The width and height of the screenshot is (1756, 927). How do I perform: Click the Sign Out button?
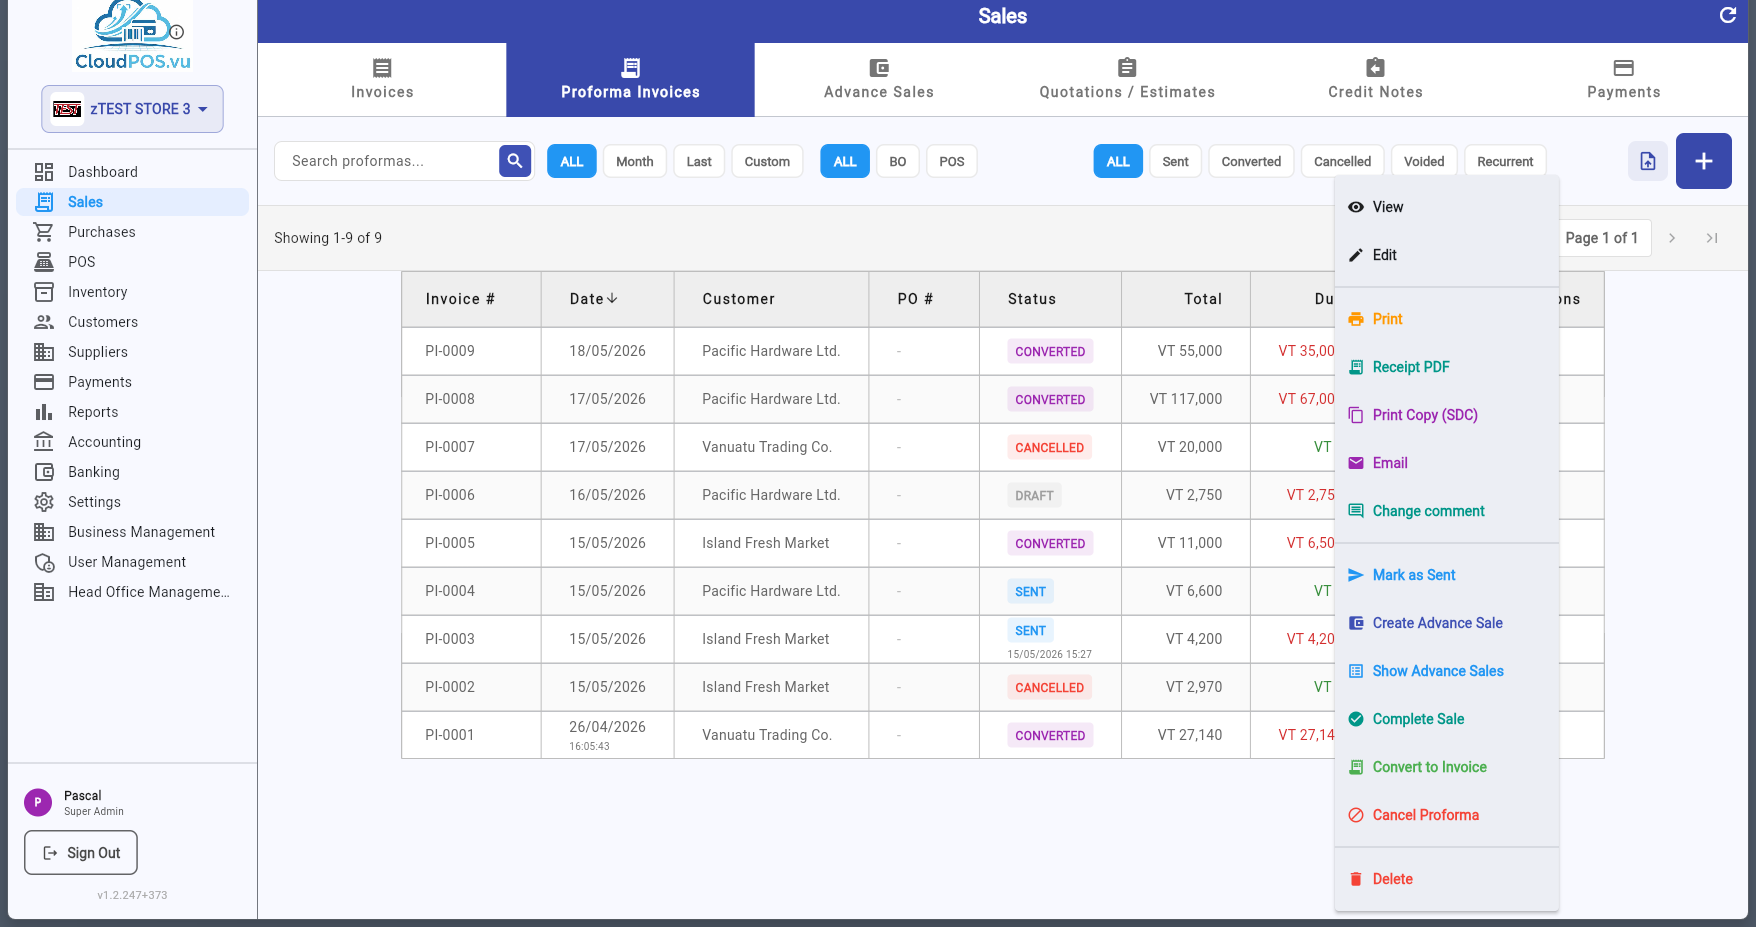[81, 853]
